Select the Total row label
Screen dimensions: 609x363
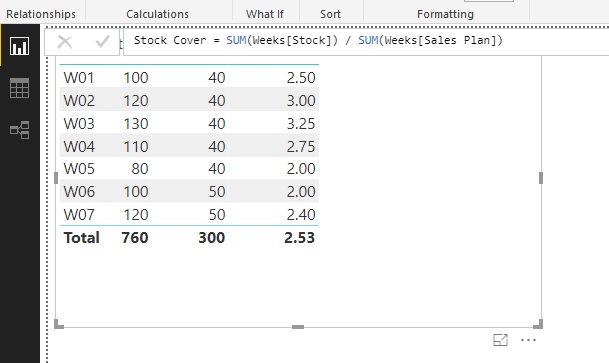(x=82, y=238)
